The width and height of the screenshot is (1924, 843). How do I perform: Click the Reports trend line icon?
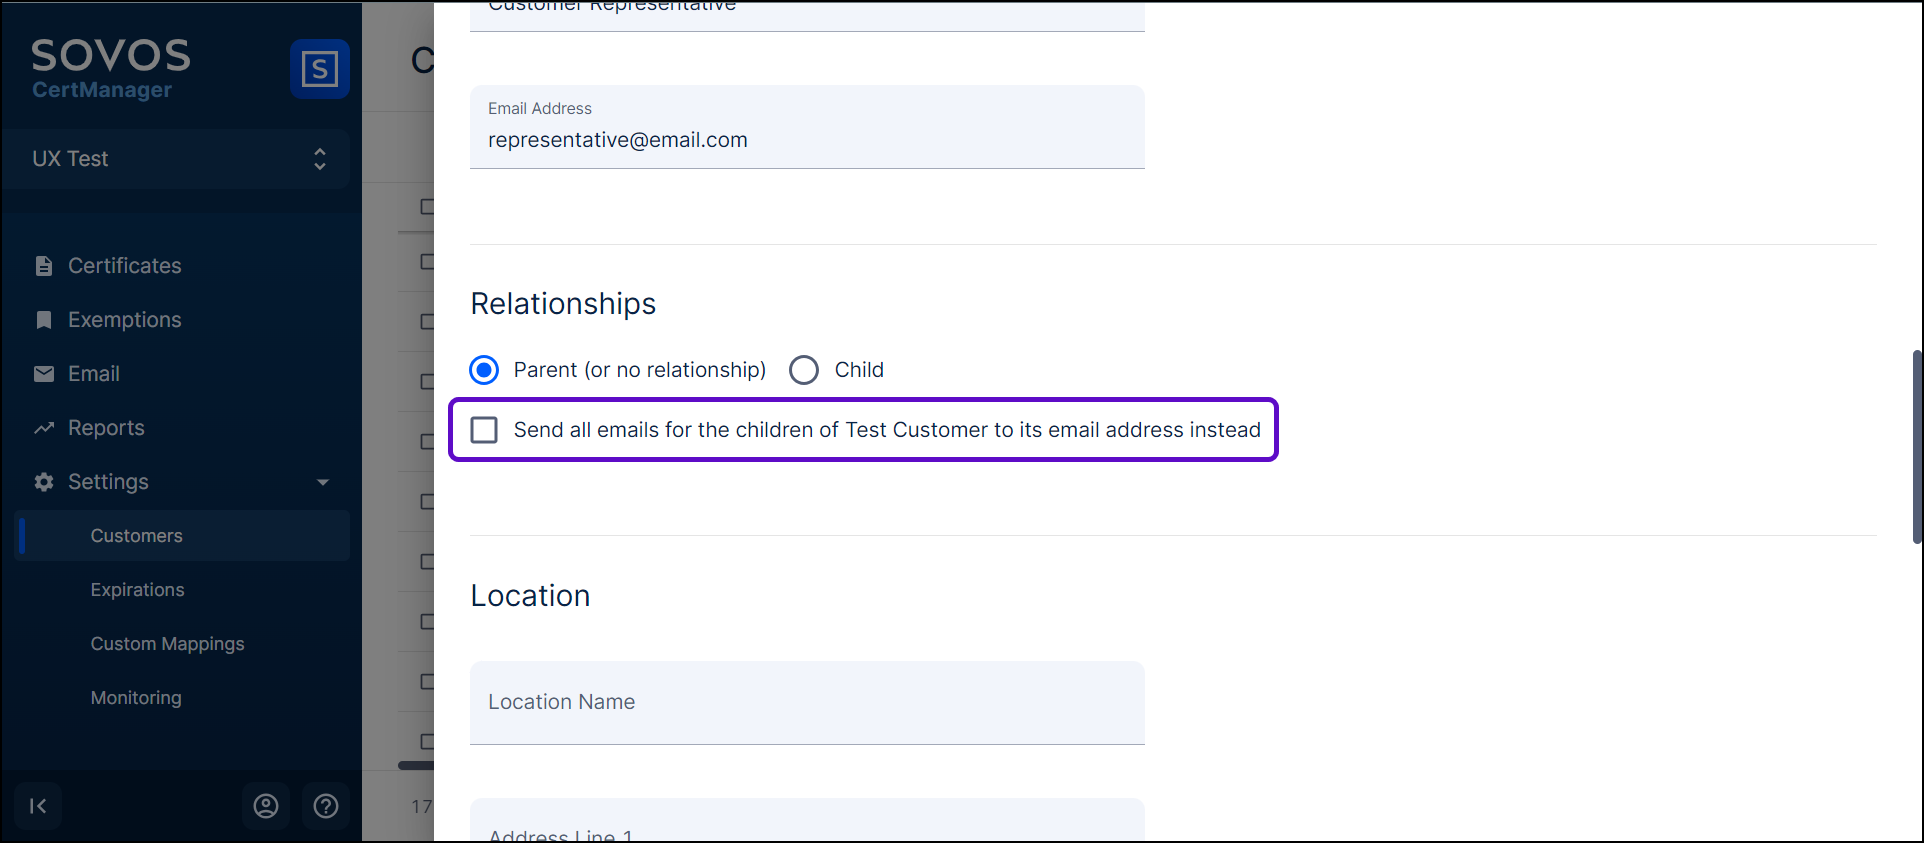tap(44, 428)
